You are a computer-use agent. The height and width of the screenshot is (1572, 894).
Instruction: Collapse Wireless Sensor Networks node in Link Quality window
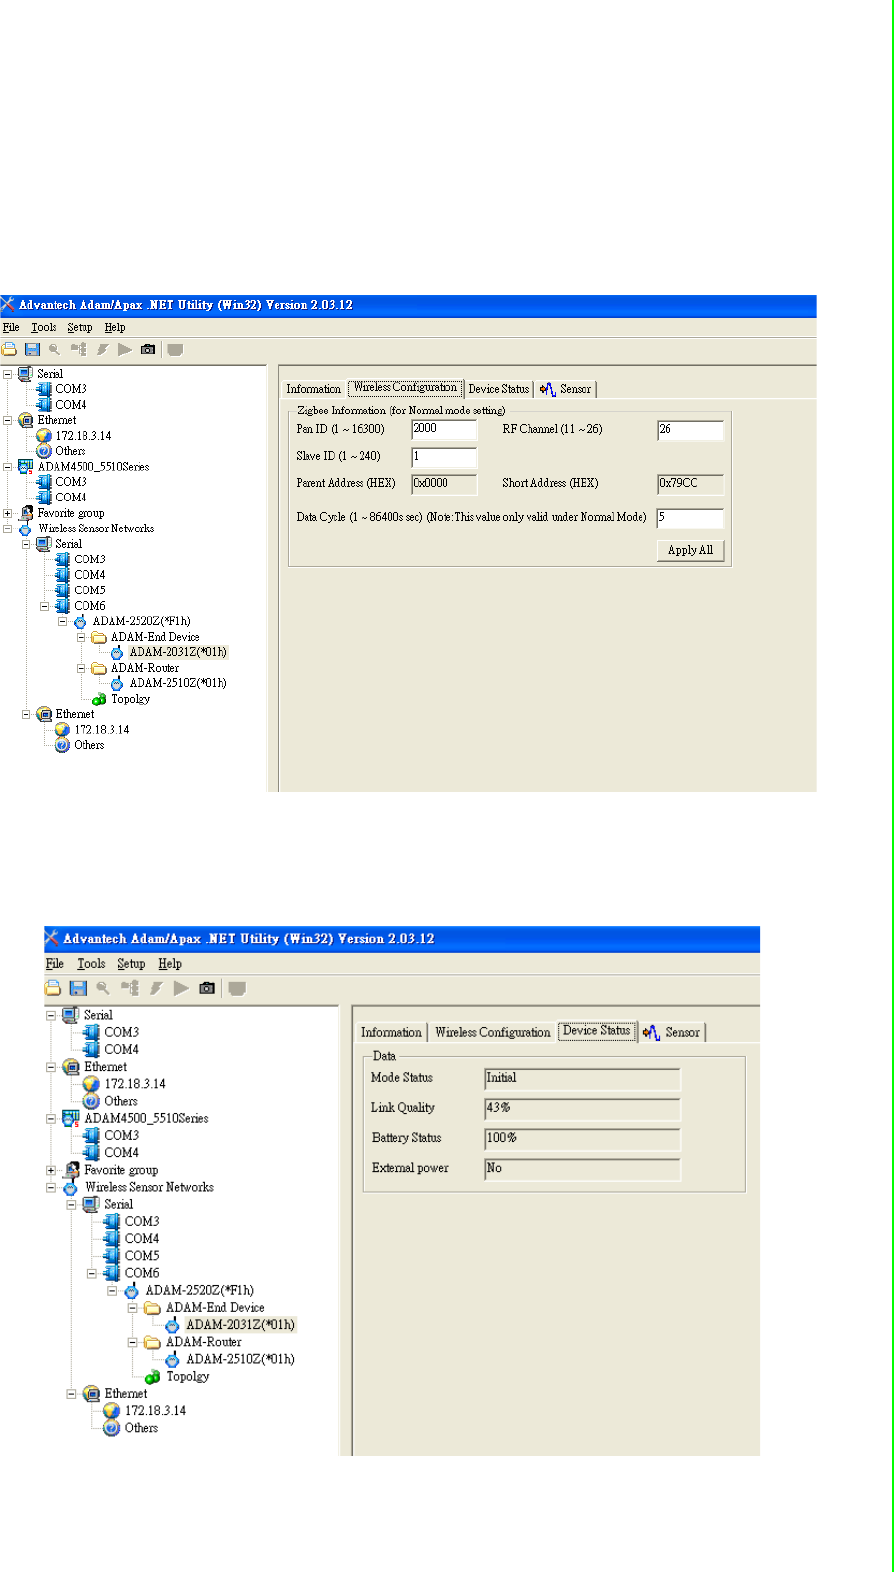pos(51,1187)
